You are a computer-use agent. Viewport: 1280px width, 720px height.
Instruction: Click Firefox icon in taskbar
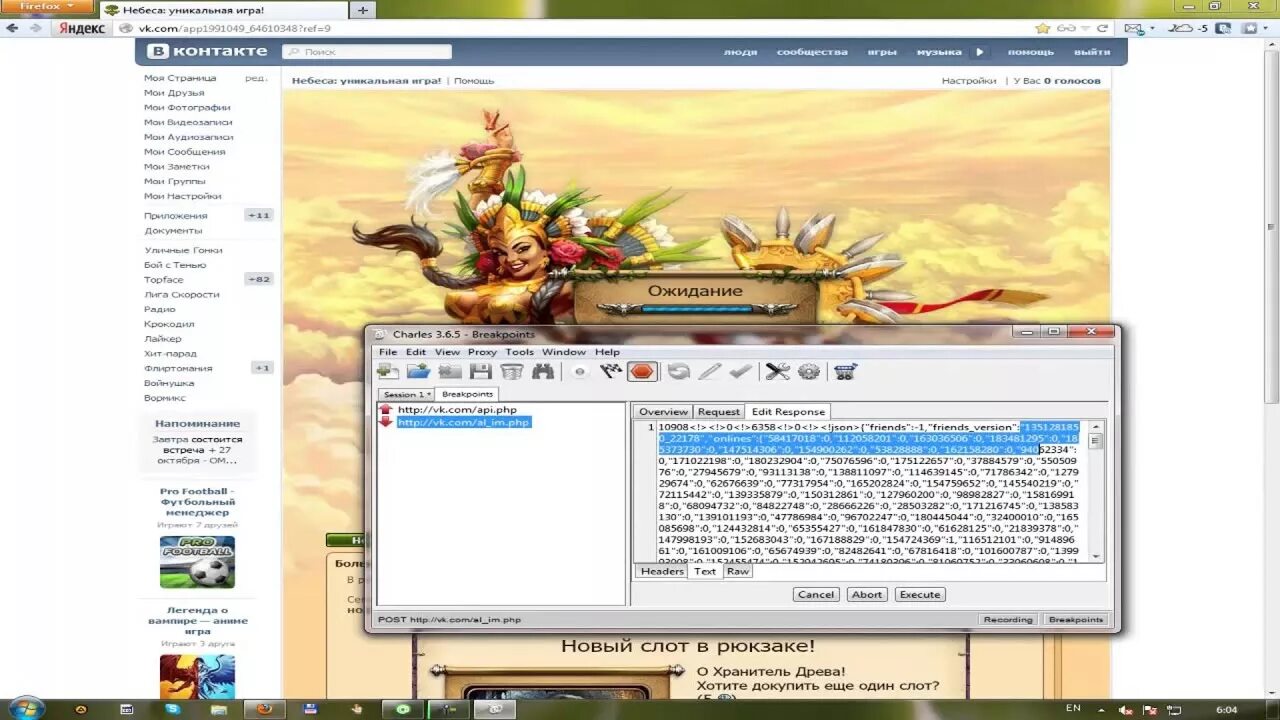pyautogui.click(x=265, y=709)
